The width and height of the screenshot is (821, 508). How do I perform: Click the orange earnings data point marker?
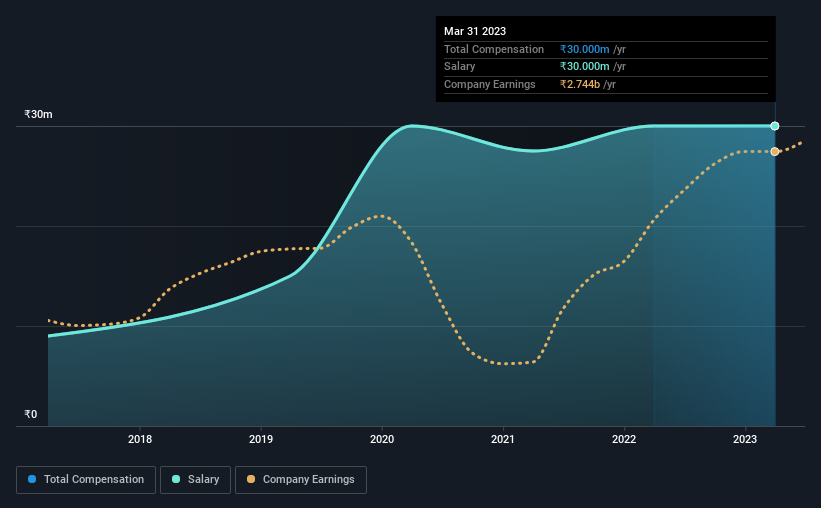[x=775, y=152]
